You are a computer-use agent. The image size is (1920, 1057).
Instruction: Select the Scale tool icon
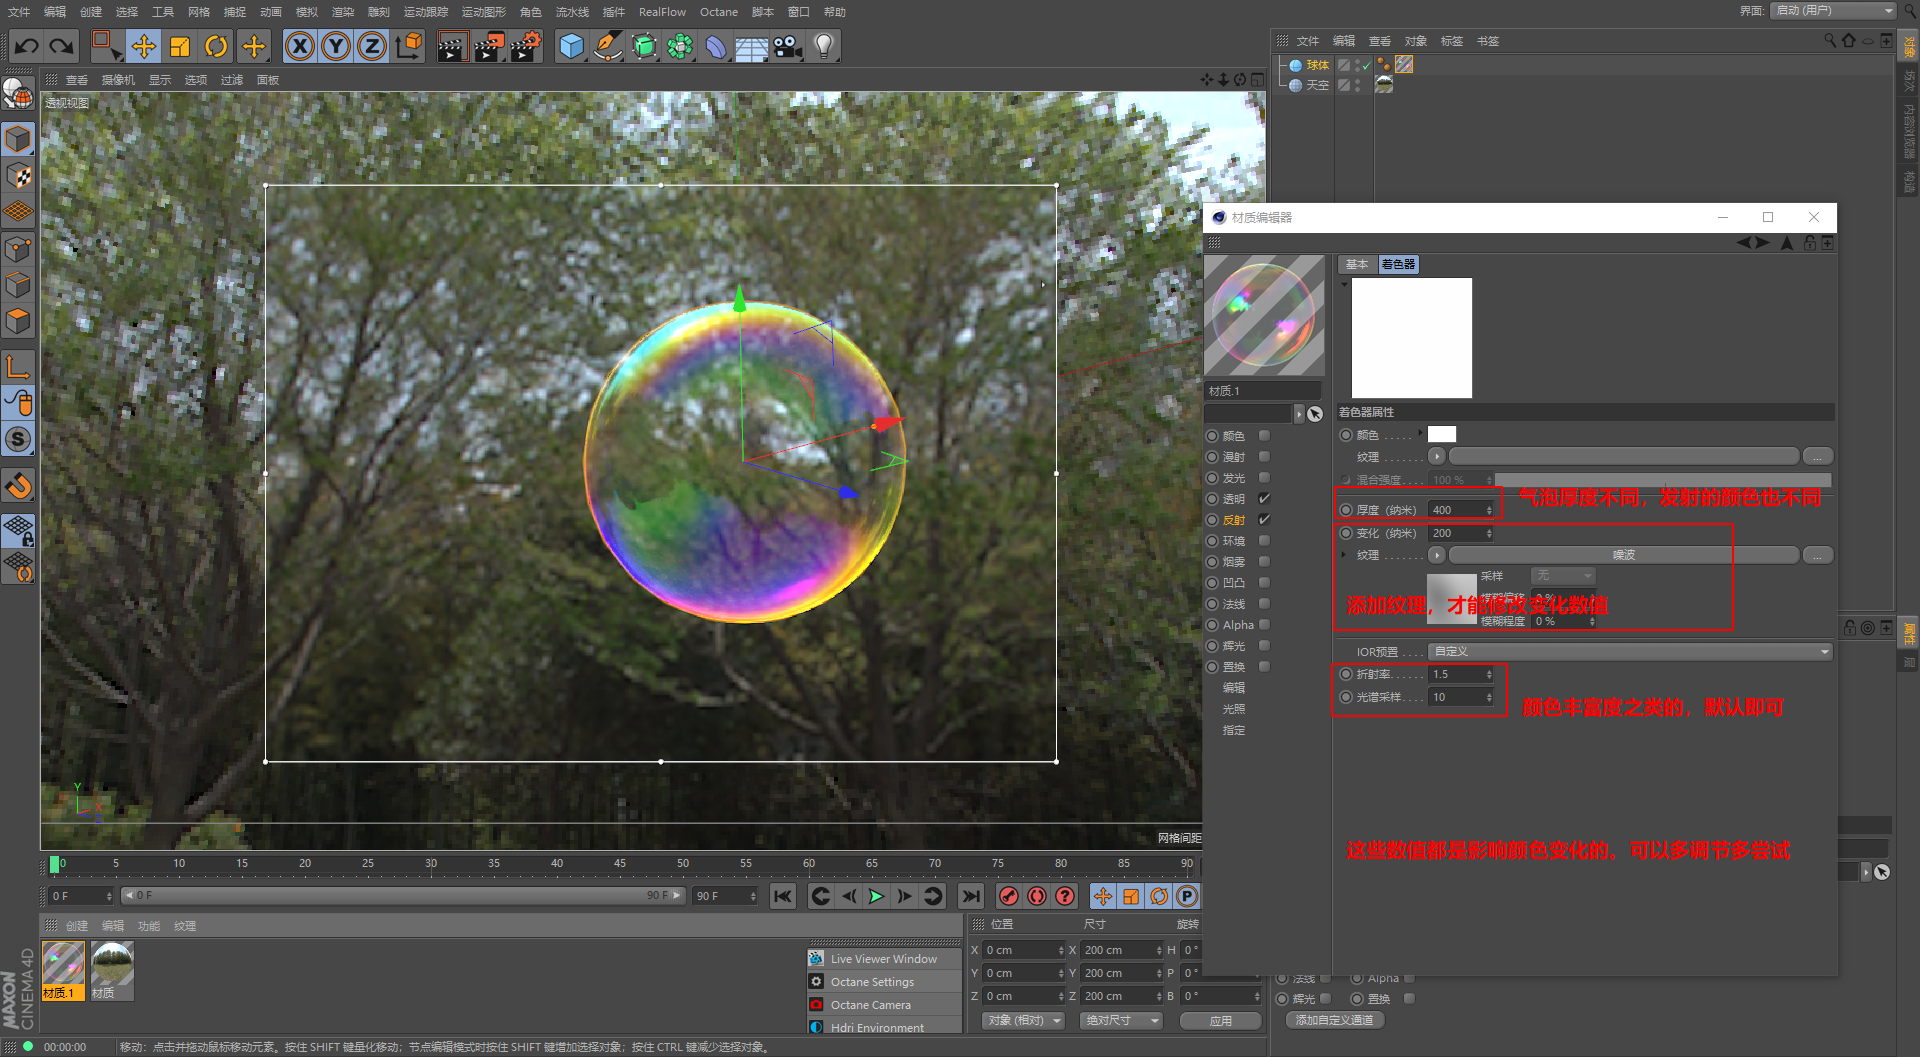click(180, 46)
